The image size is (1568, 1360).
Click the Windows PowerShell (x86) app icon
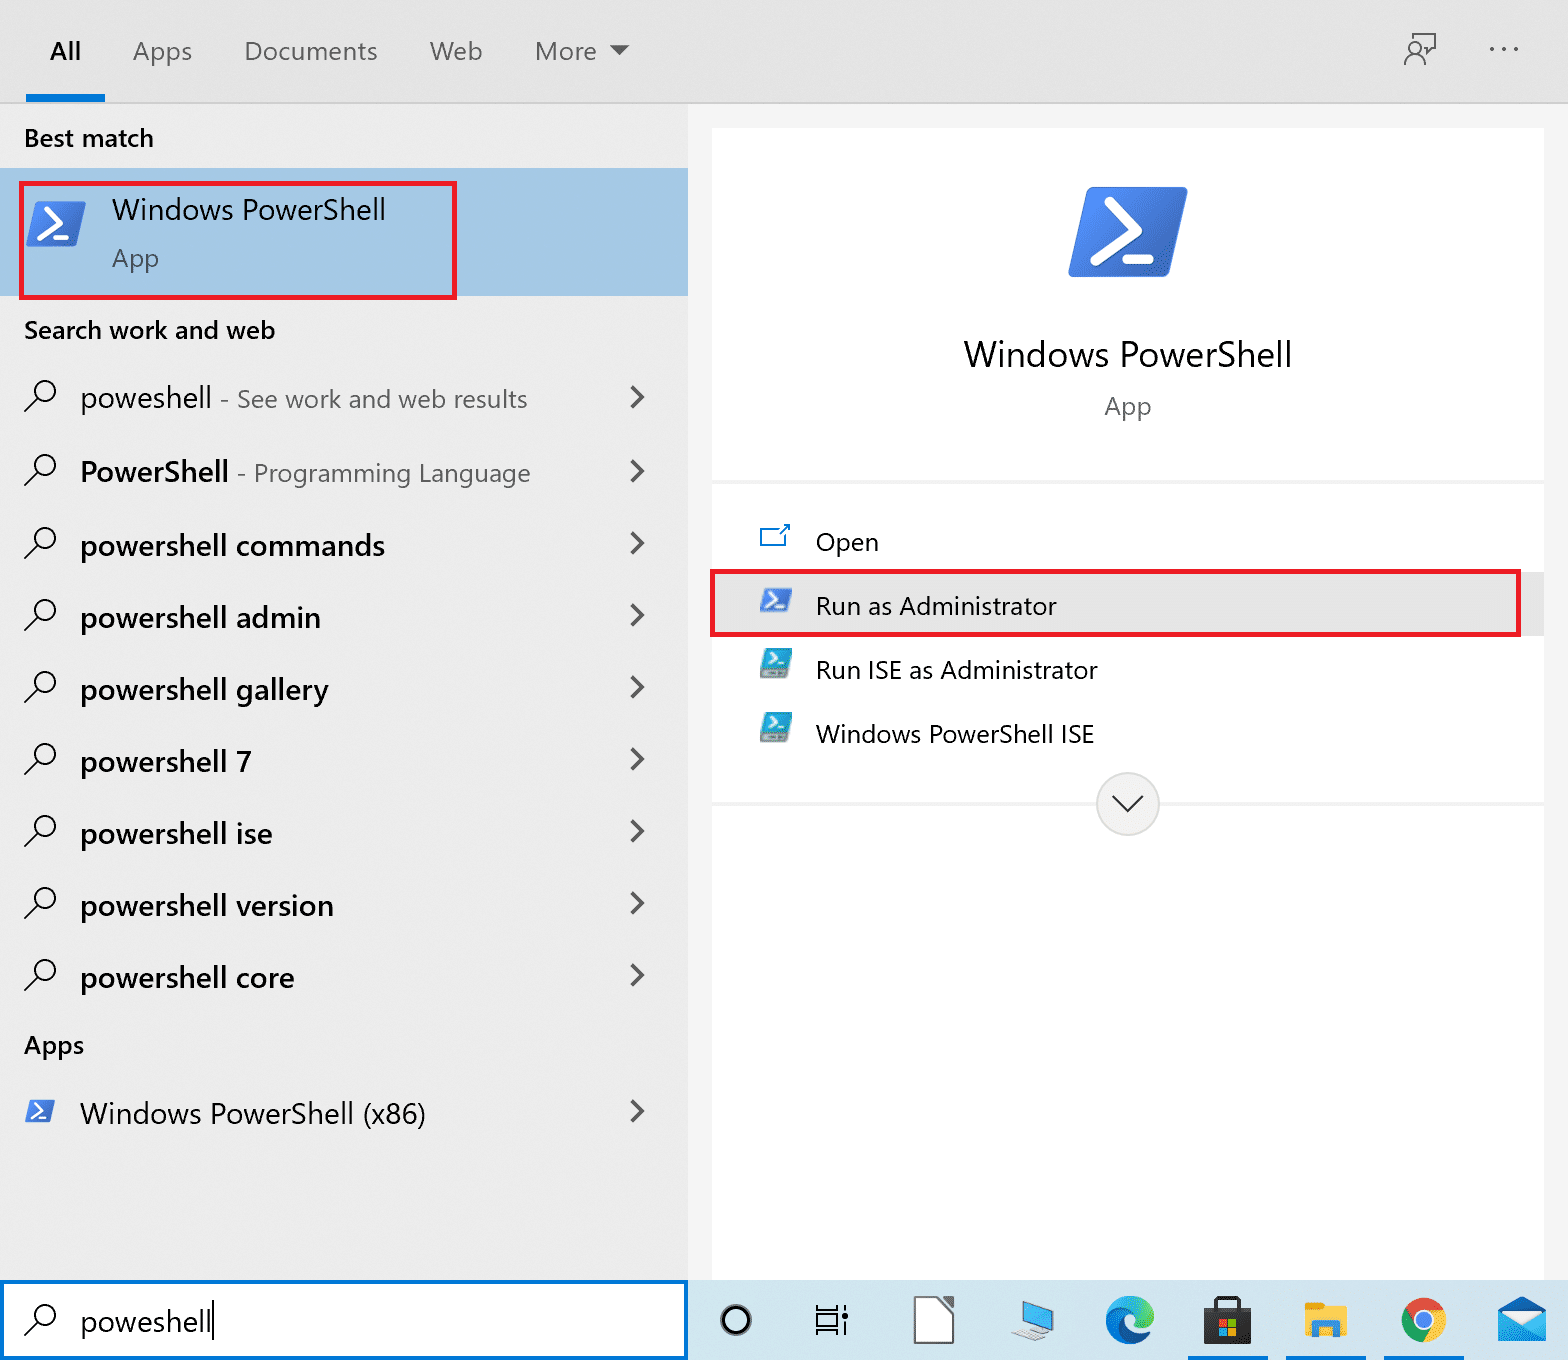tap(40, 1111)
